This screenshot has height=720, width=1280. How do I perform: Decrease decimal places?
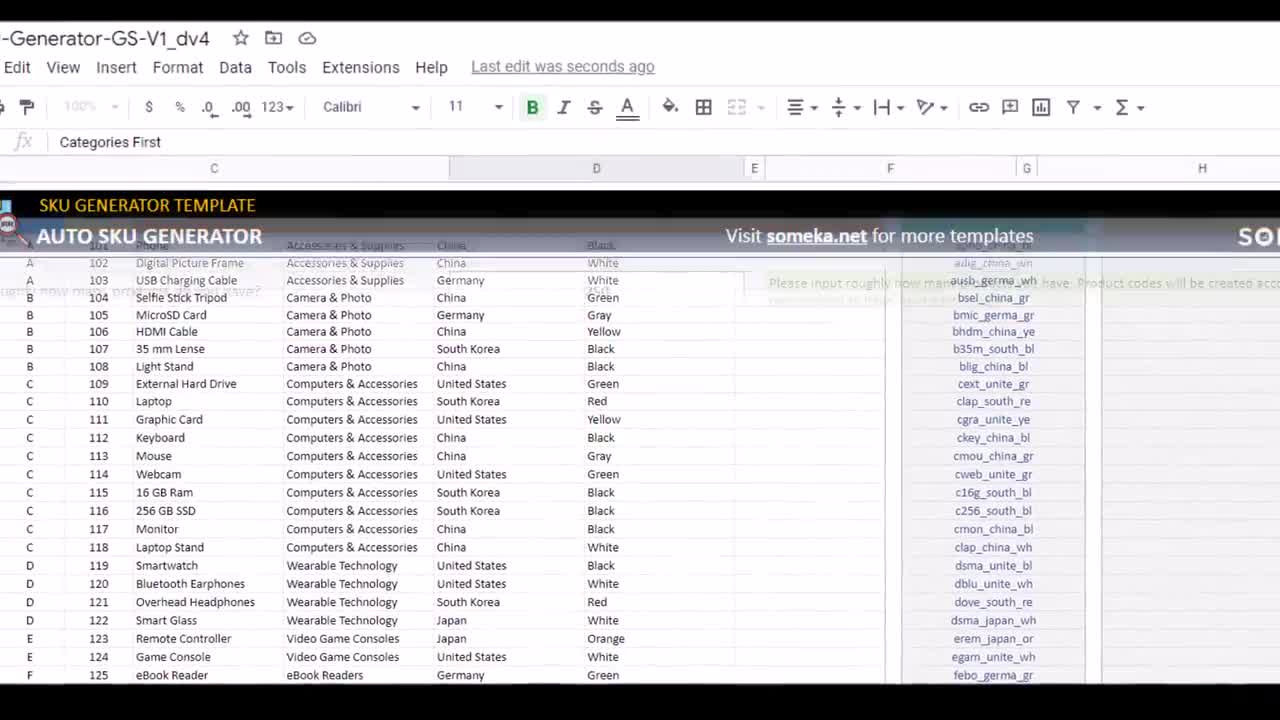pos(208,107)
